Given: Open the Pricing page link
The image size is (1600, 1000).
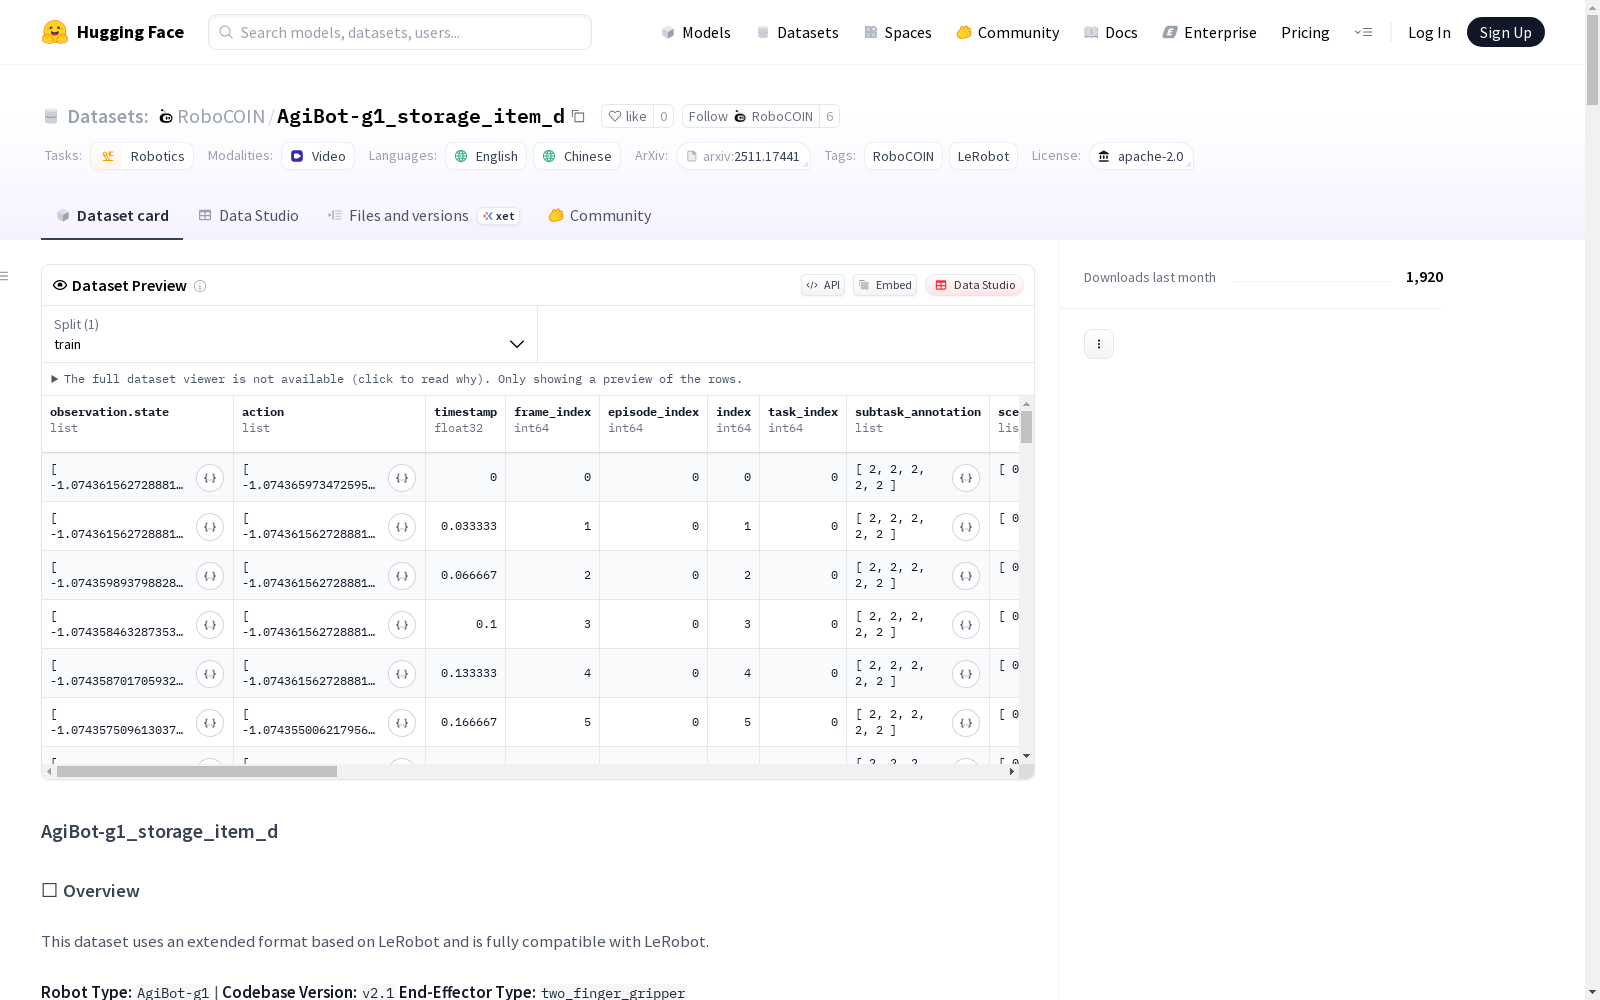Looking at the screenshot, I should [x=1305, y=32].
